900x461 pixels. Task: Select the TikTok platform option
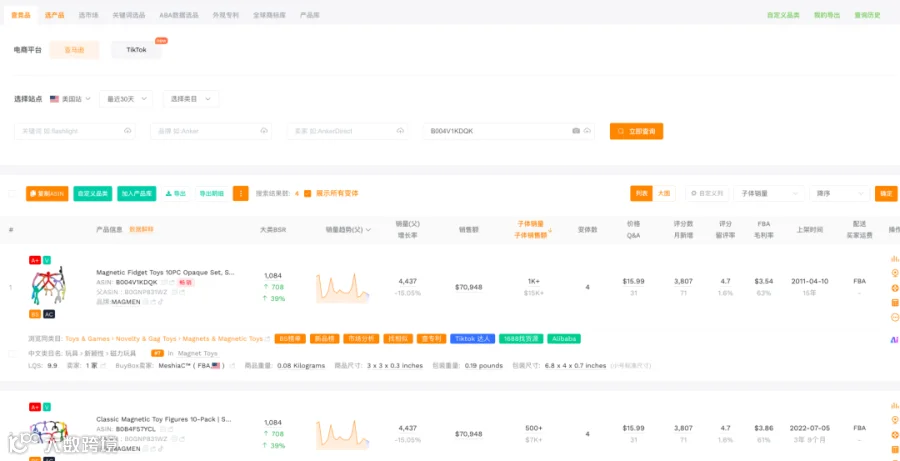137,50
